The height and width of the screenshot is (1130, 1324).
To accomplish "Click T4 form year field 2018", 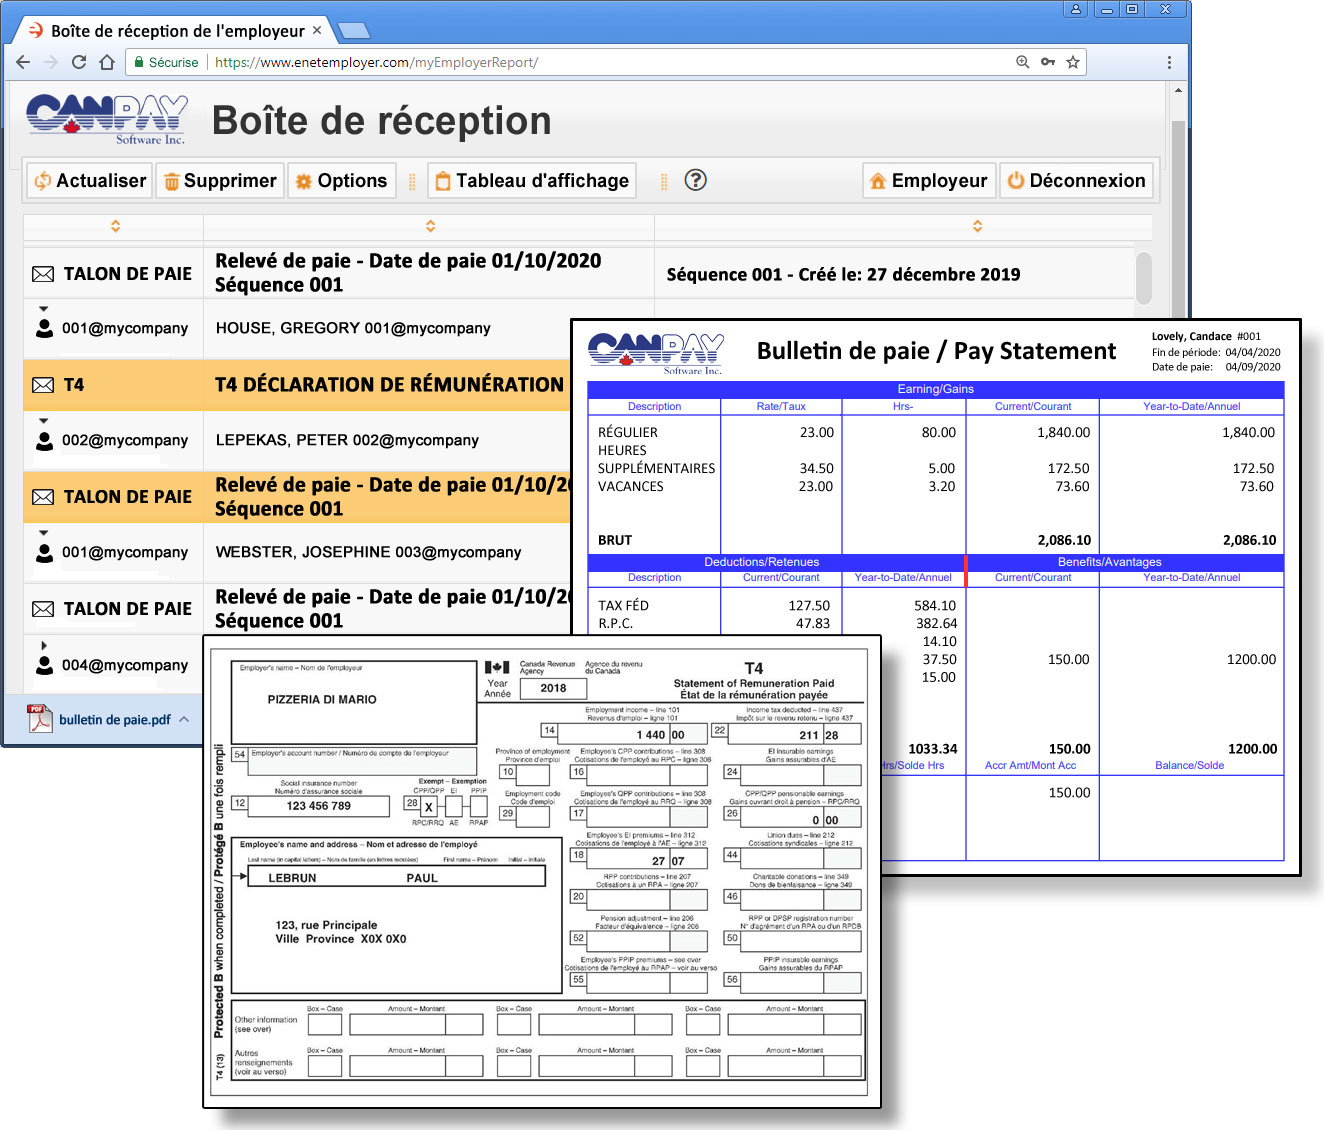I will (553, 688).
